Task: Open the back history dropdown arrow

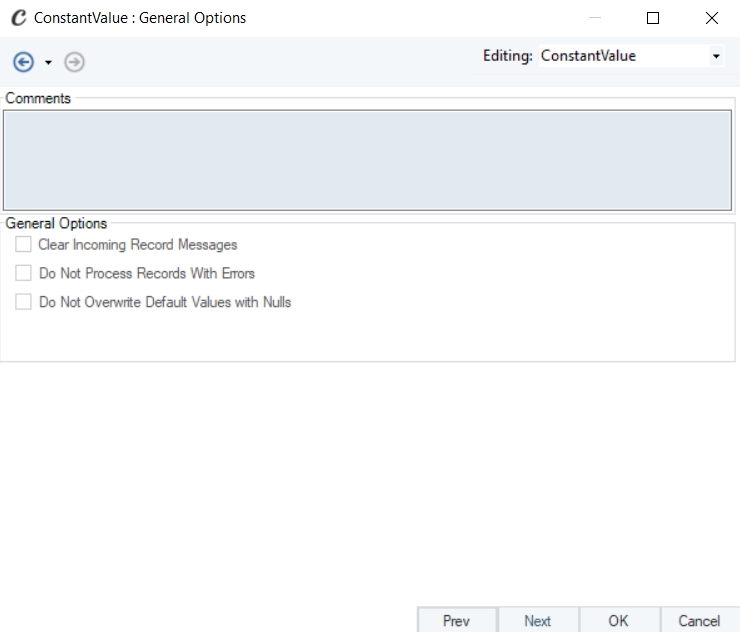Action: 48,63
